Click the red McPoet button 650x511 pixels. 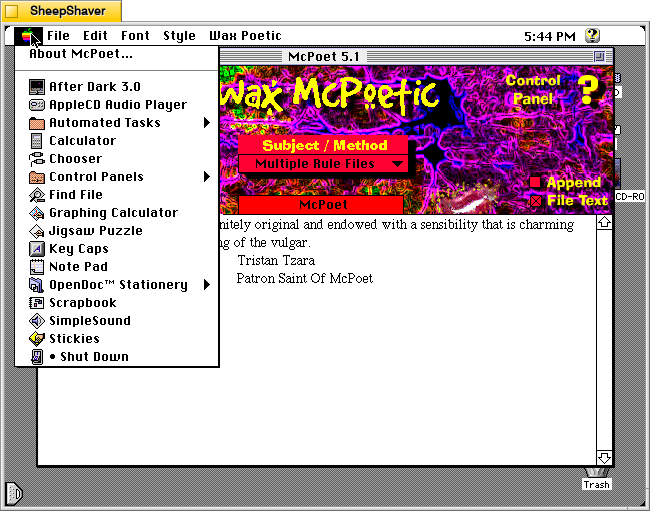tap(321, 205)
